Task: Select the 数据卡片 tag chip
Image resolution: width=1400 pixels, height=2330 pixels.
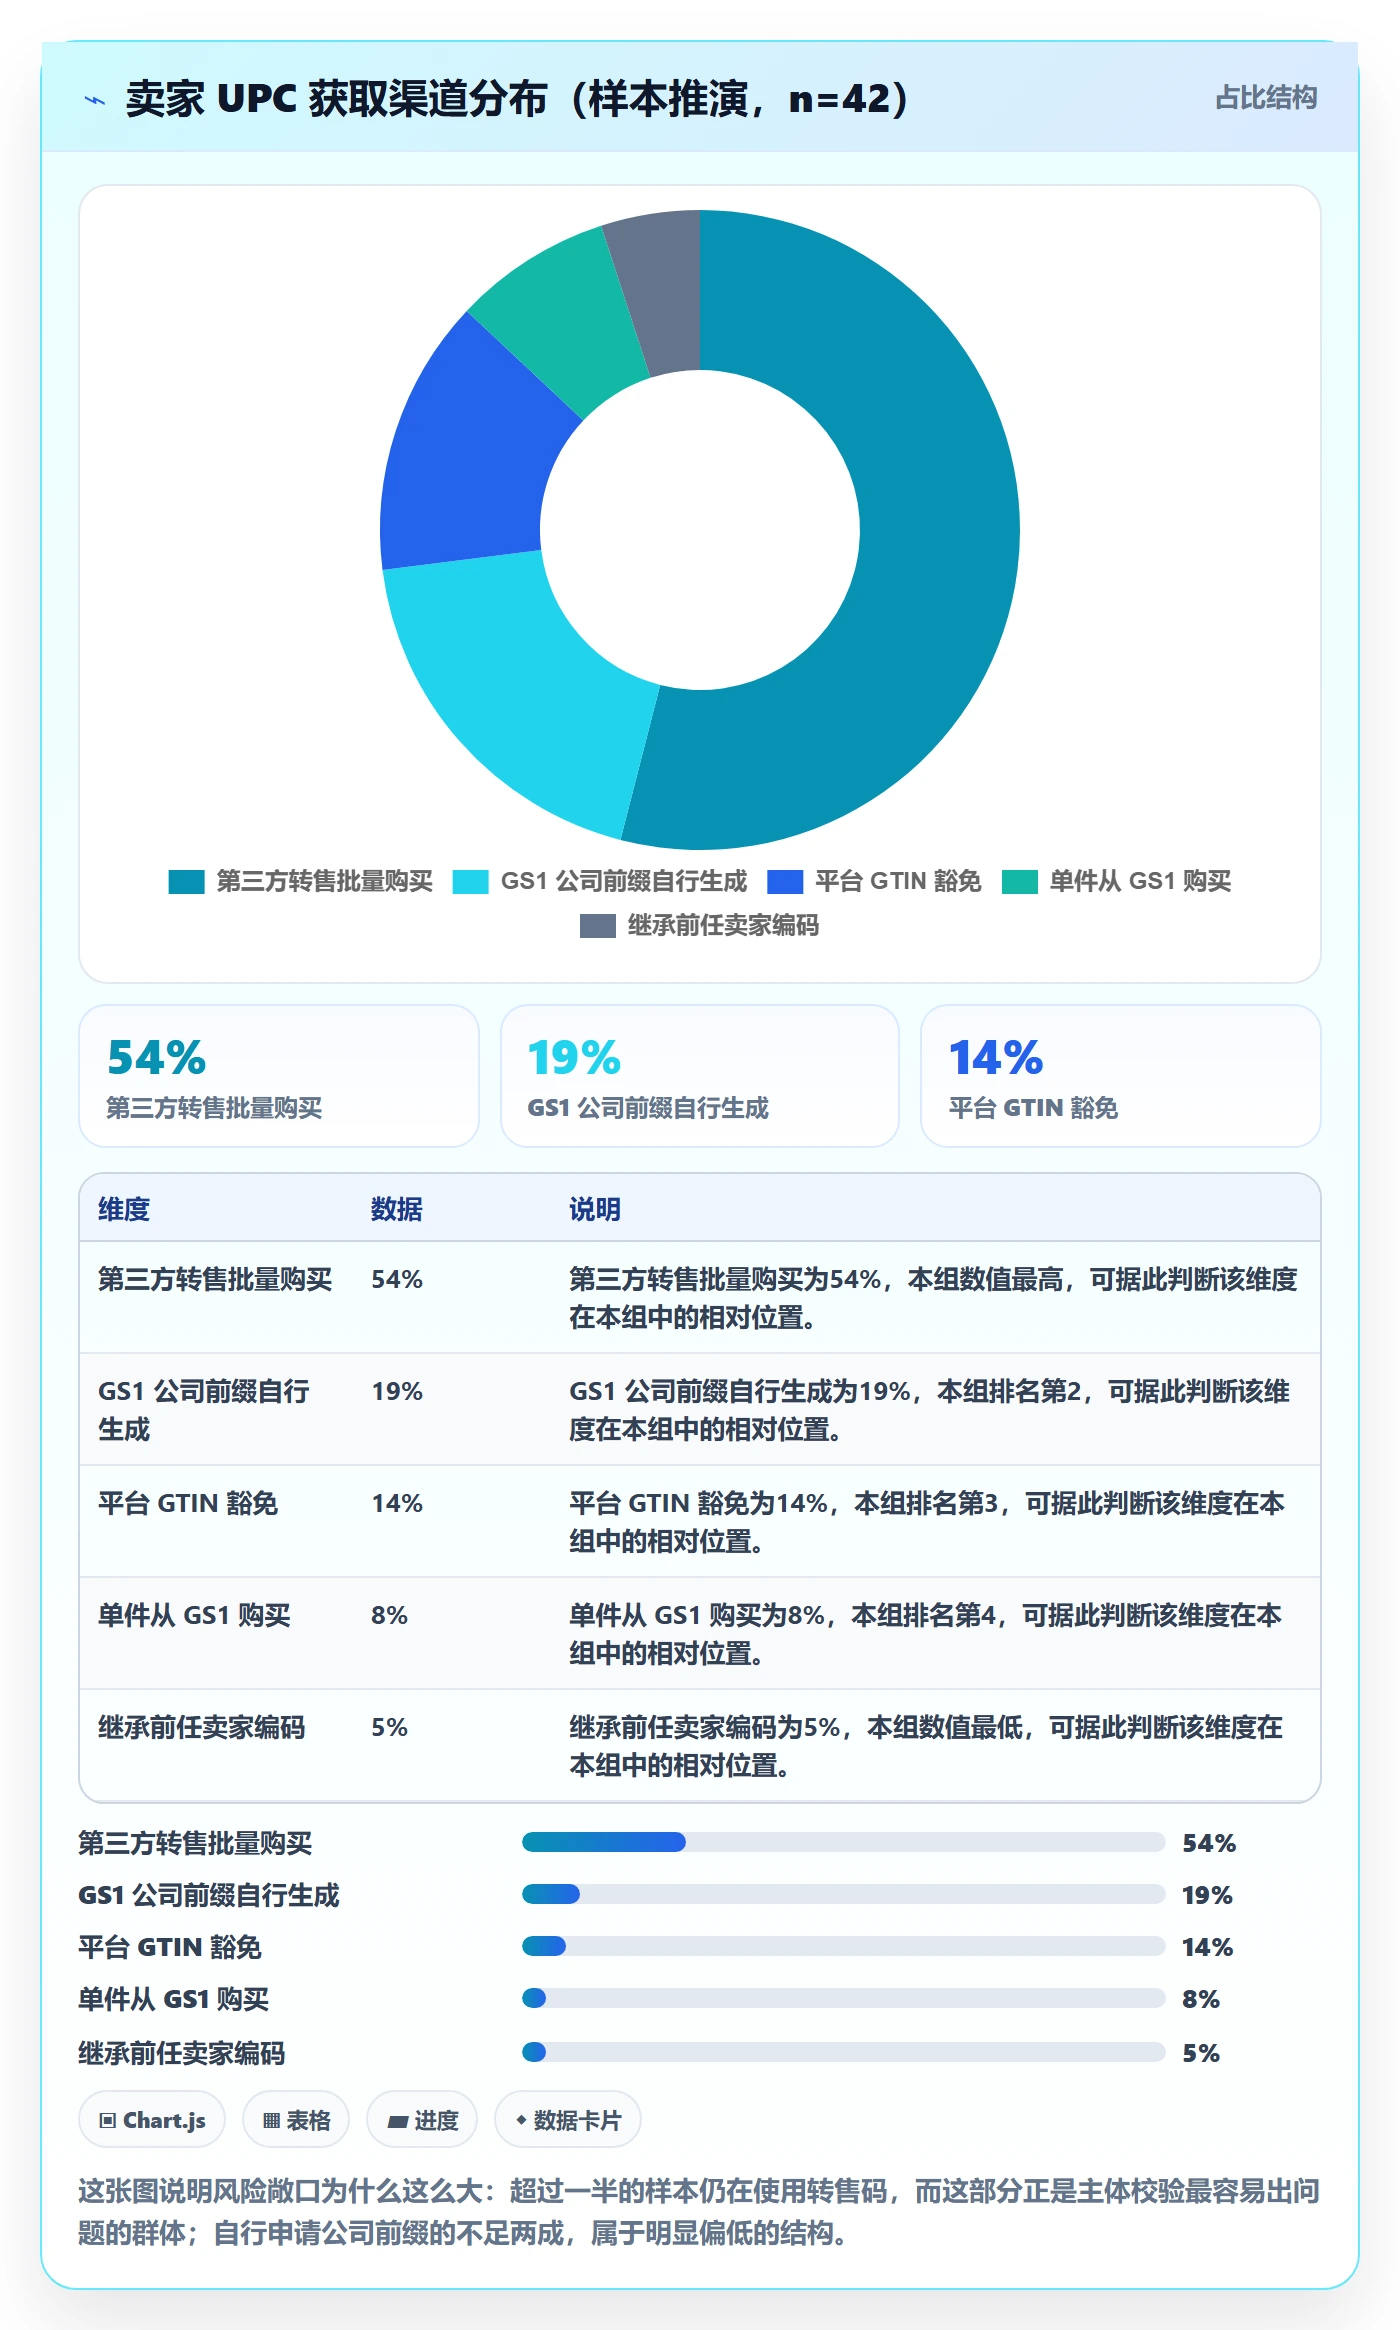Action: point(568,2119)
